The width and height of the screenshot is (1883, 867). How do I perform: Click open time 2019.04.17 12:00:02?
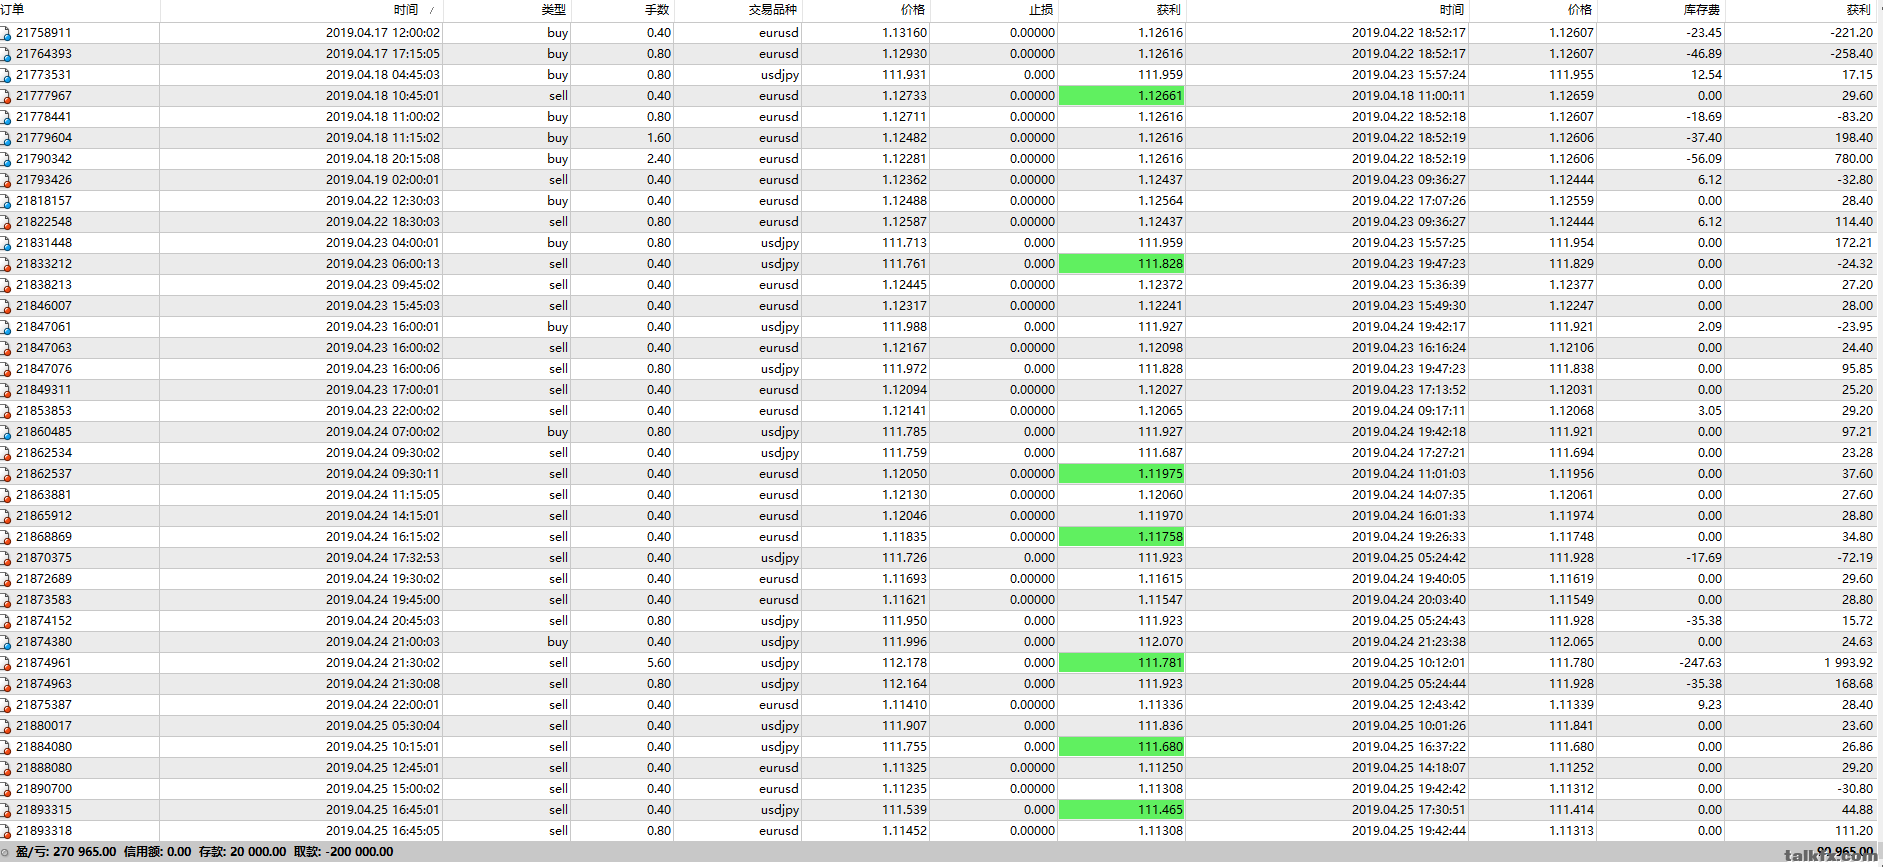pyautogui.click(x=383, y=33)
